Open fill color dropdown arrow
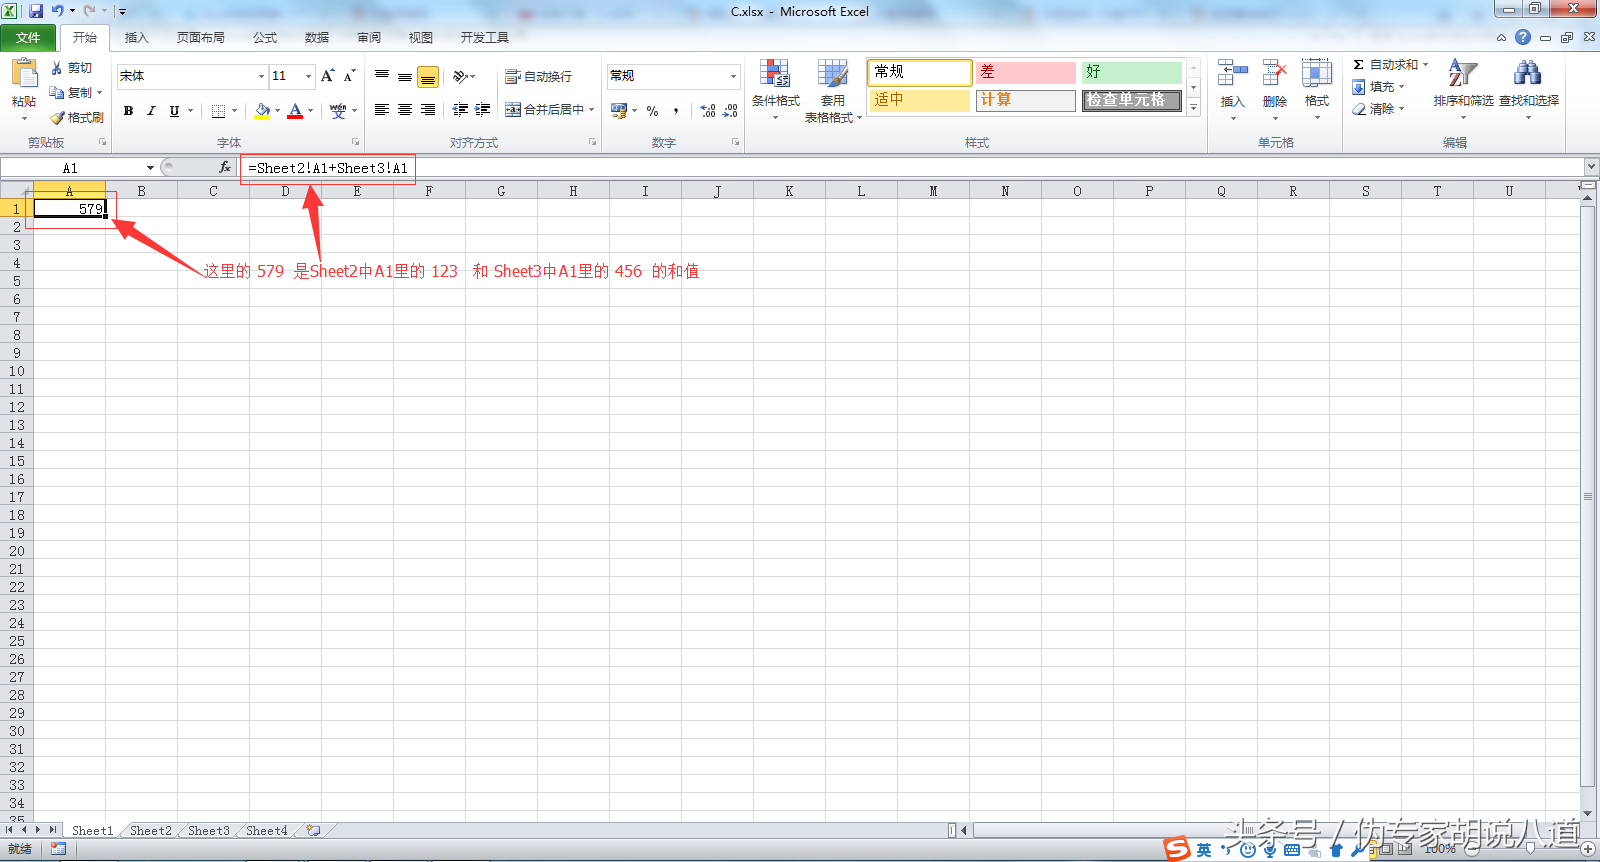 (x=277, y=111)
